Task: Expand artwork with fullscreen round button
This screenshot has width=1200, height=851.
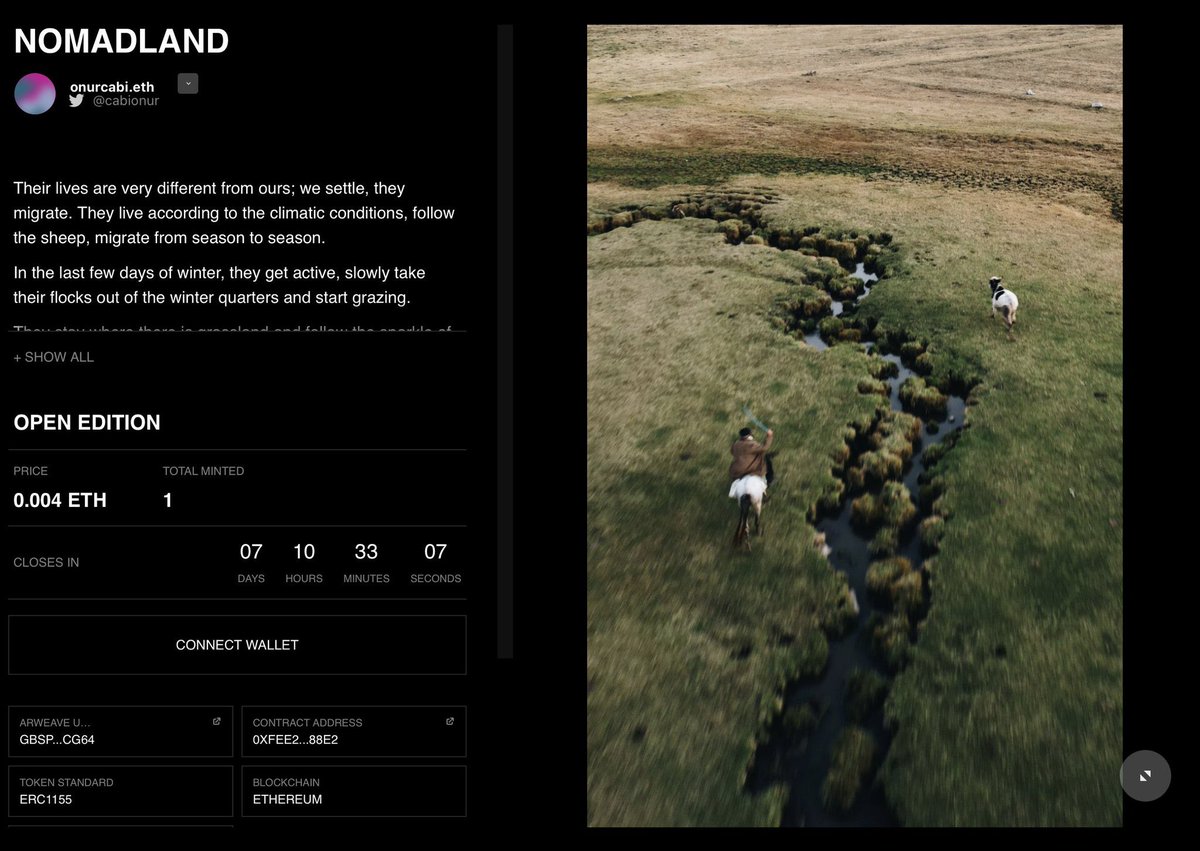Action: coord(1145,776)
